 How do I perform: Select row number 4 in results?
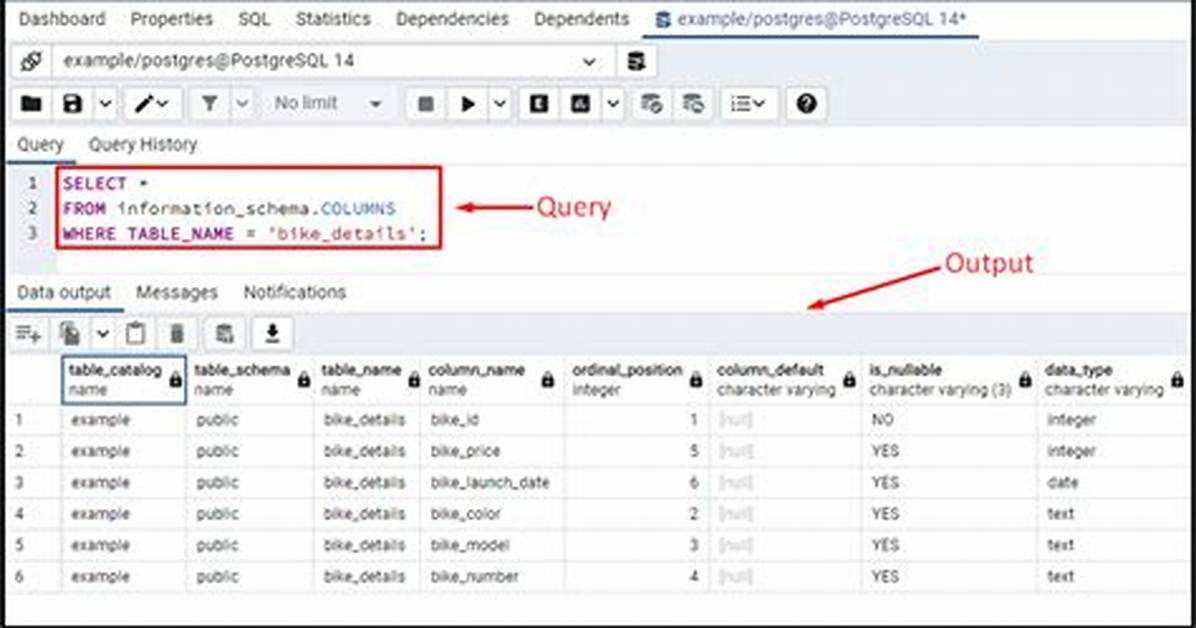pos(19,514)
